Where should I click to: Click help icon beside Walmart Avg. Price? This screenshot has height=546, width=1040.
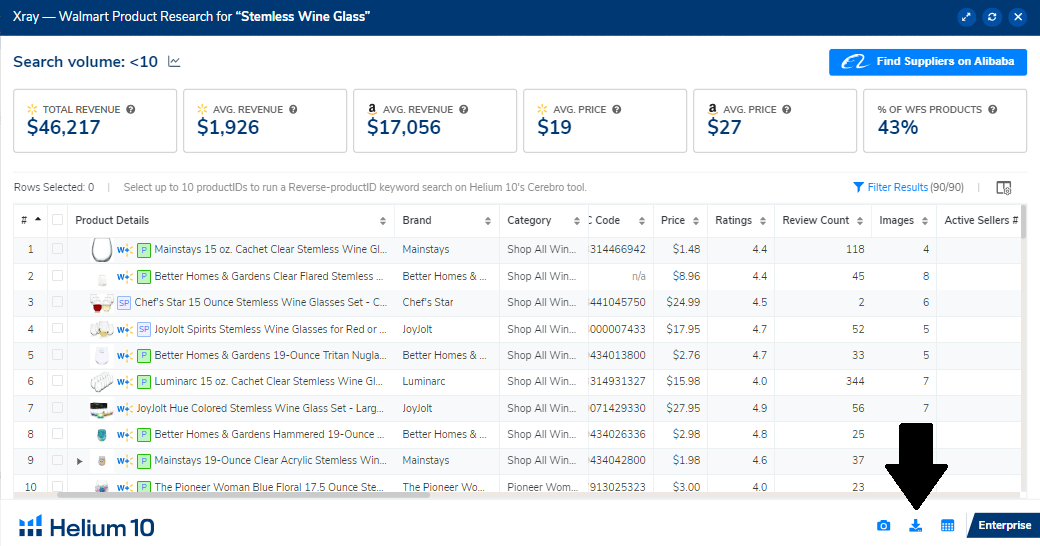(x=617, y=109)
